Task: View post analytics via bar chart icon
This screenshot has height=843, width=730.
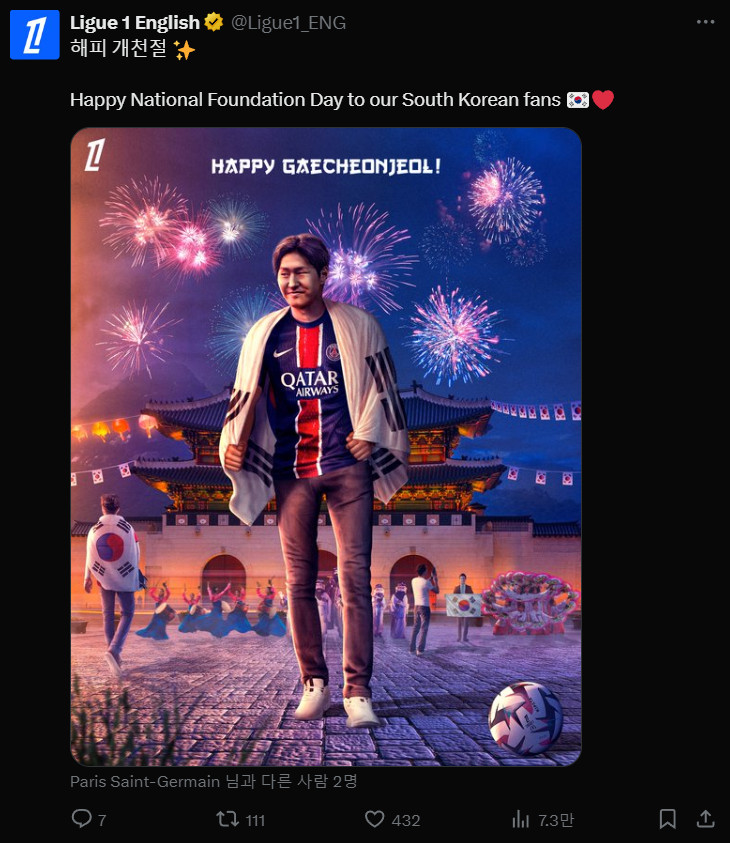Action: click(520, 819)
